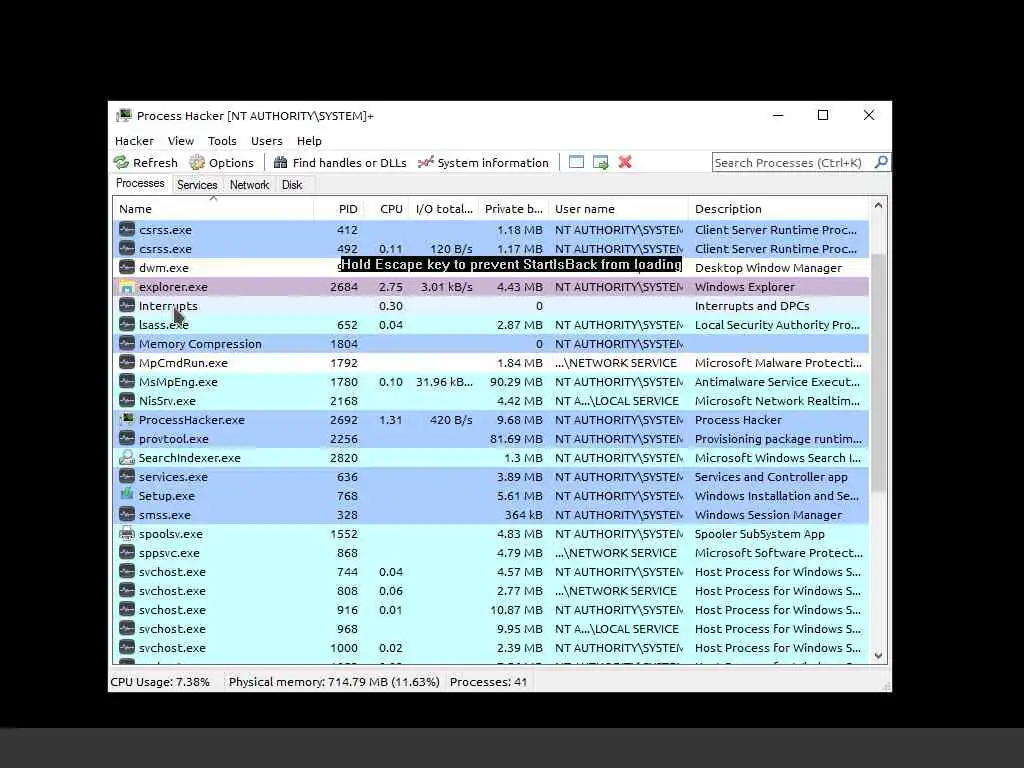1024x768 pixels.
Task: Select the ProcessHacker.exe process icon
Action: [x=127, y=420]
